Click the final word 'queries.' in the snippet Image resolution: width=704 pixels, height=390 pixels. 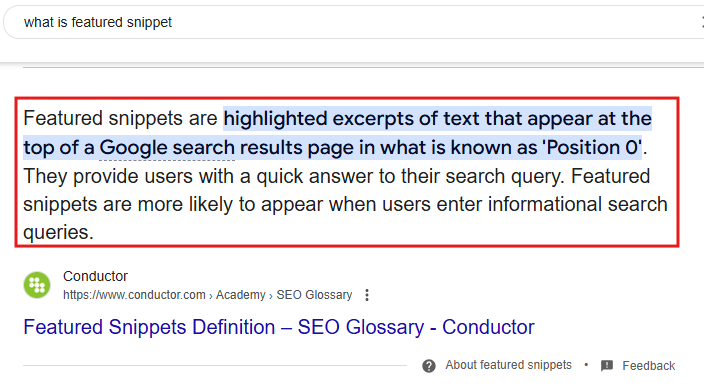[58, 233]
